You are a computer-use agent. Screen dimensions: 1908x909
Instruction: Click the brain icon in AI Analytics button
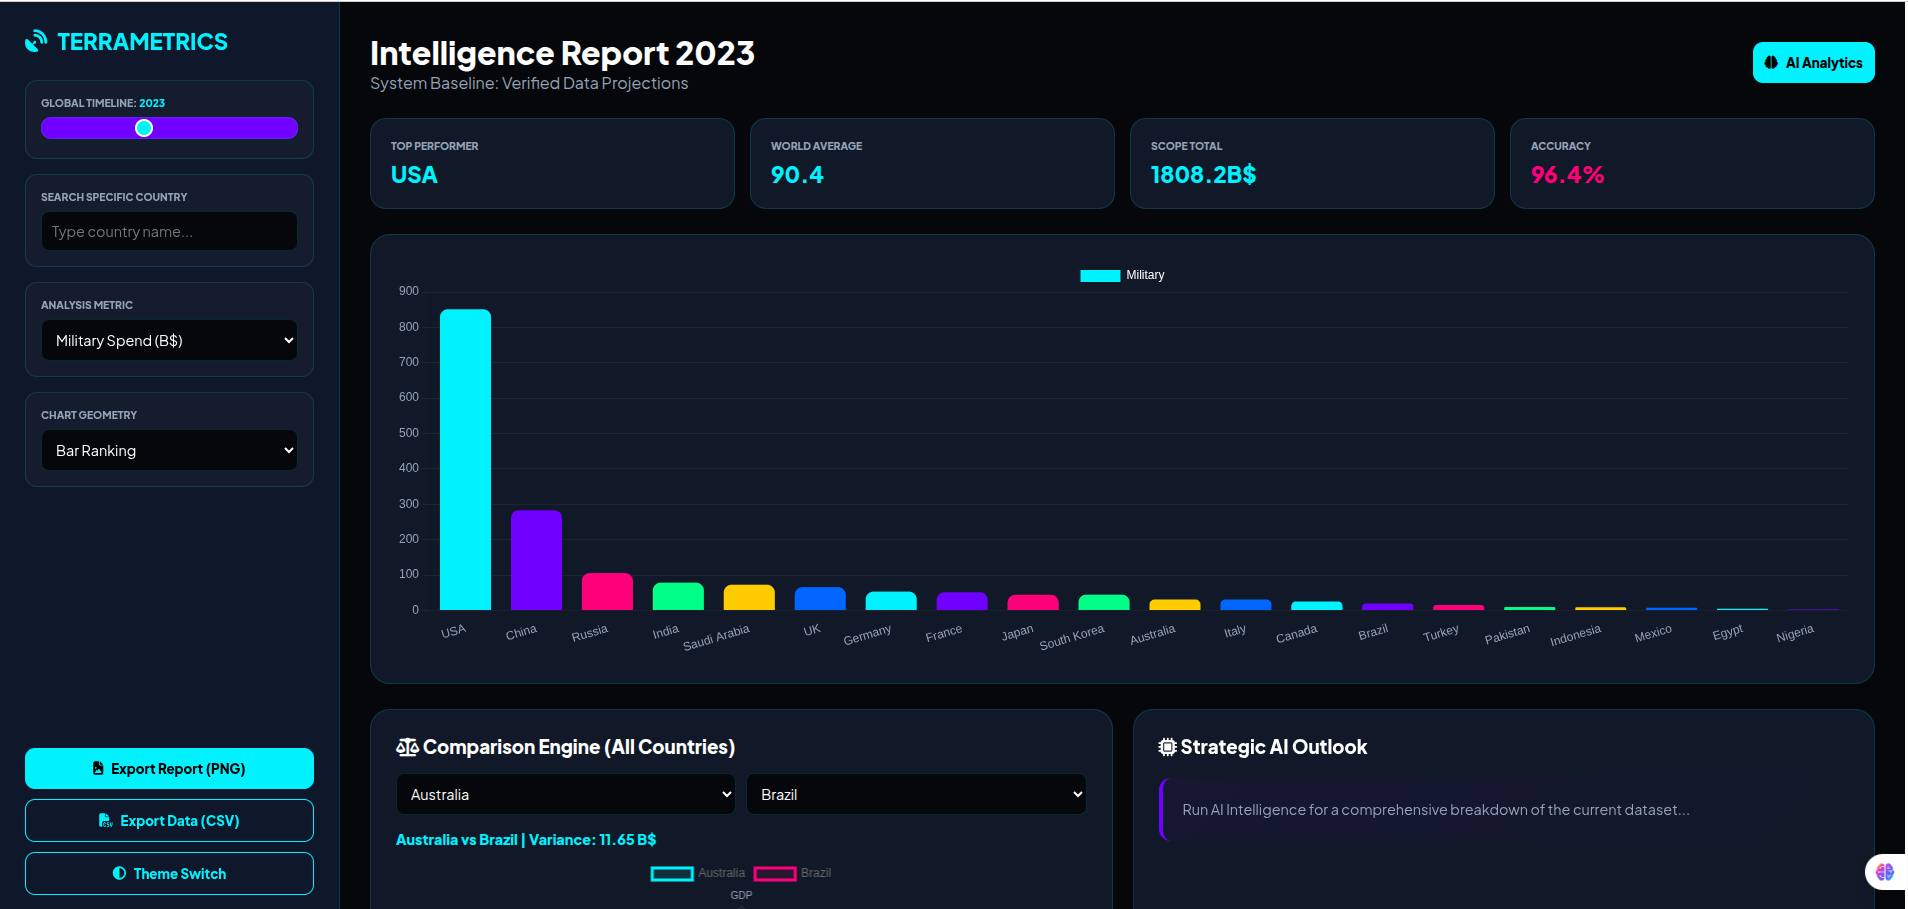(1771, 63)
